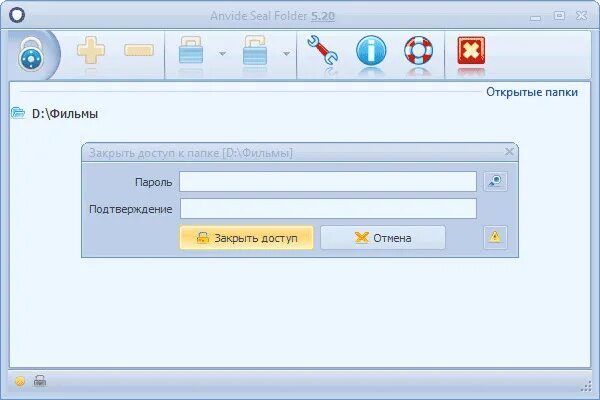The image size is (600, 400).
Task: Exit program with red X toolbar icon
Action: 471,51
